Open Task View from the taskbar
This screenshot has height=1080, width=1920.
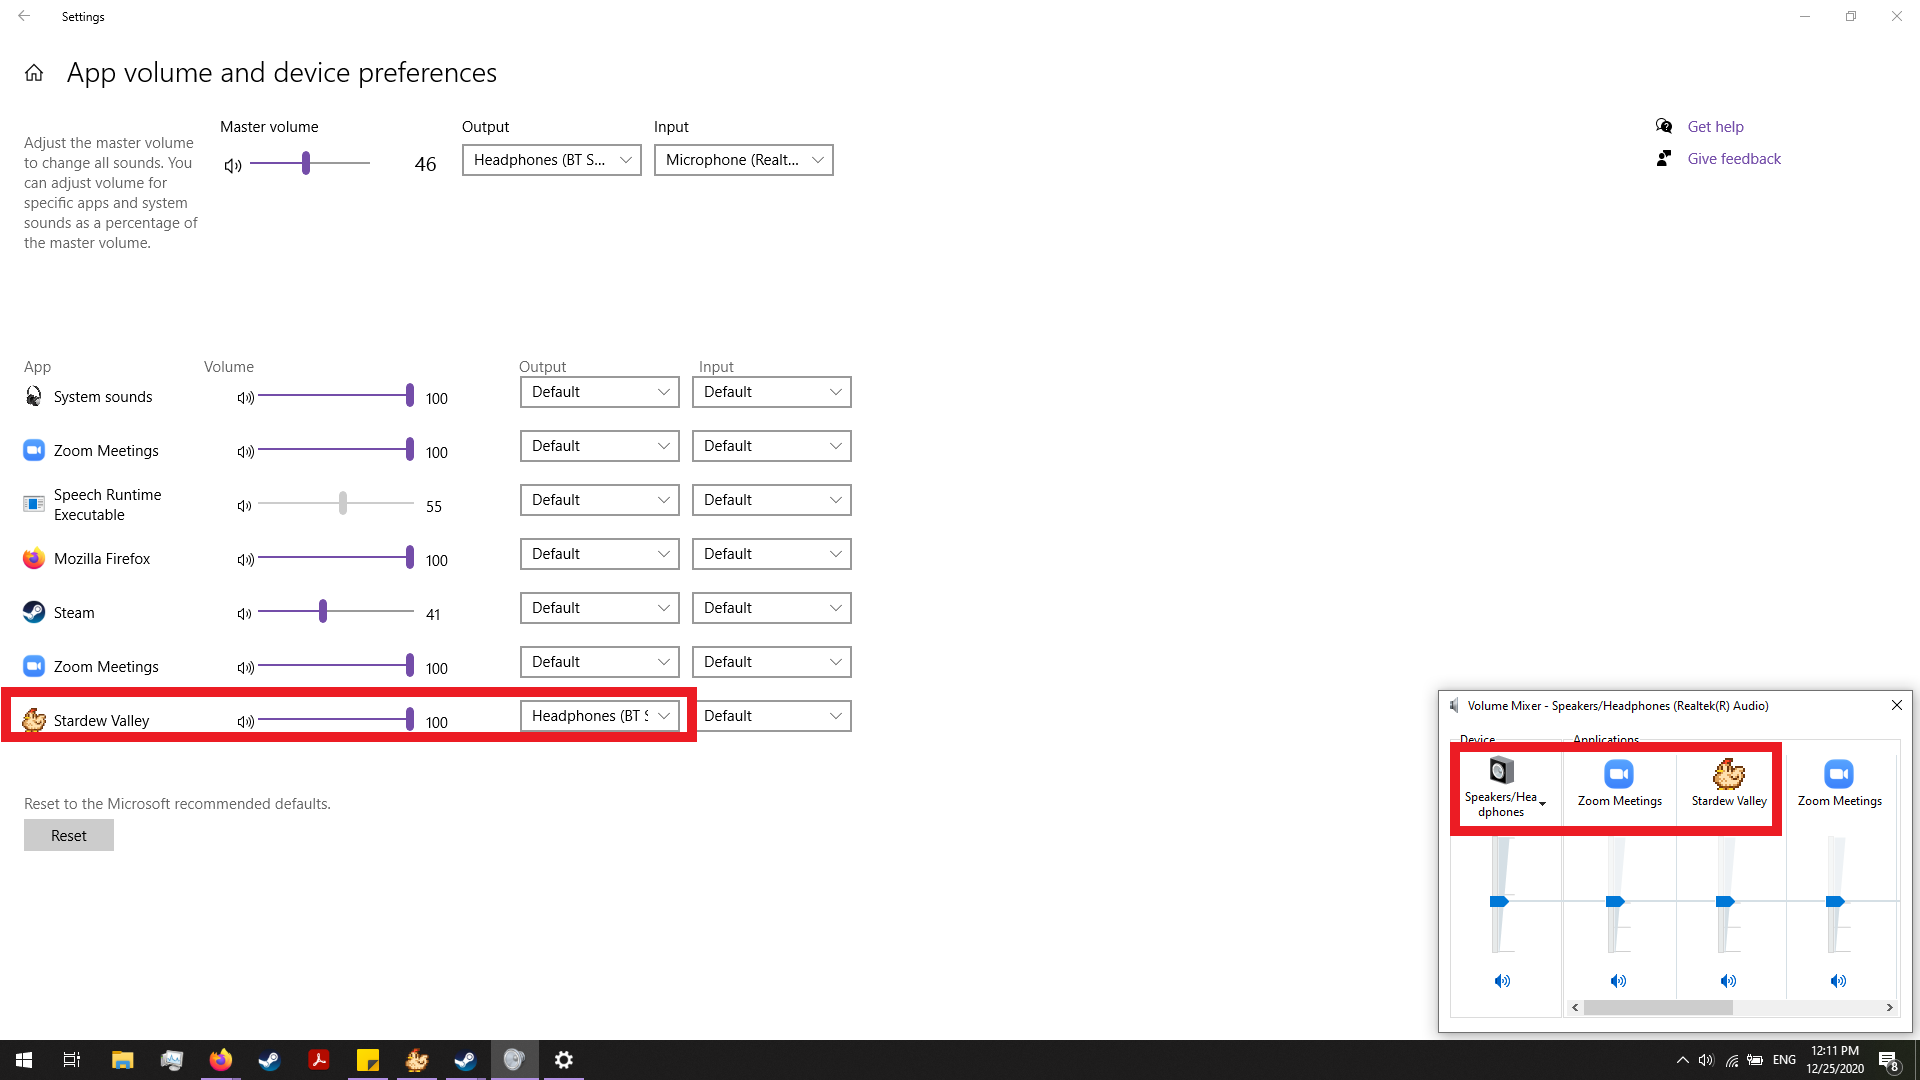click(x=72, y=1060)
